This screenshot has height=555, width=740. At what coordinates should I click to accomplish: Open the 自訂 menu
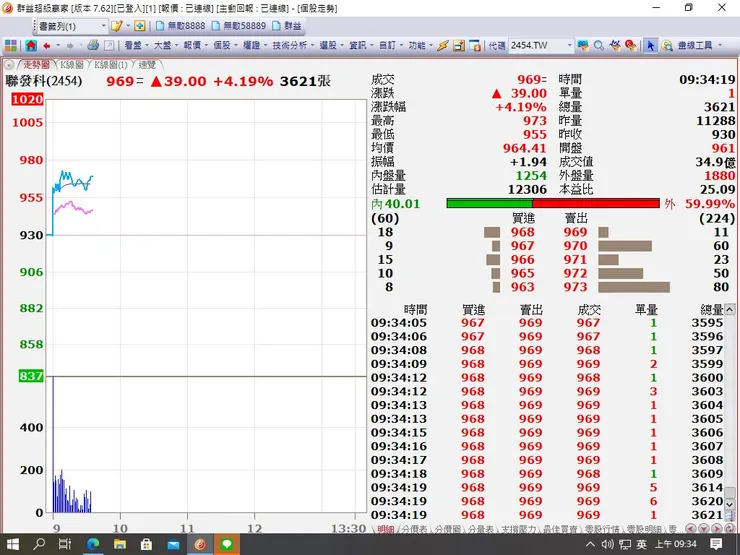[391, 46]
